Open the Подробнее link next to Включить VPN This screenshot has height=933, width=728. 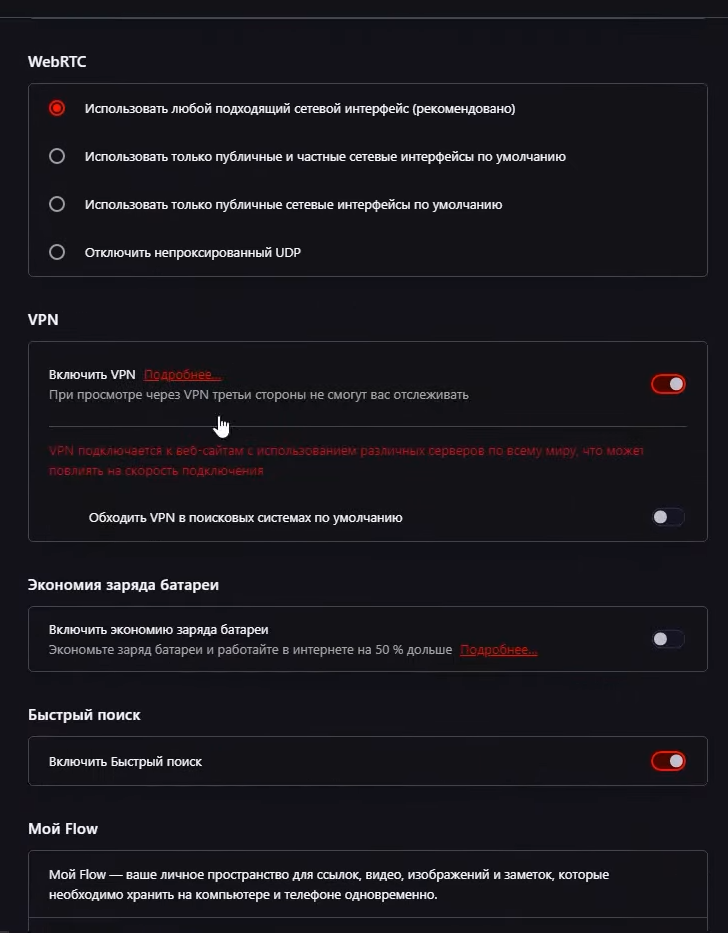(x=183, y=375)
